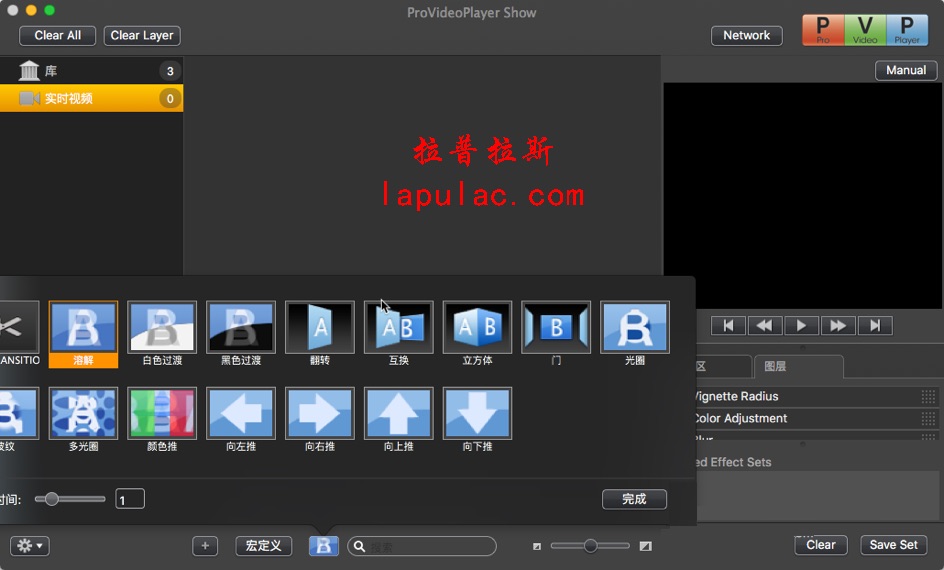Skip to the end of the clip
Viewport: 944px width, 570px height.
[x=875, y=325]
